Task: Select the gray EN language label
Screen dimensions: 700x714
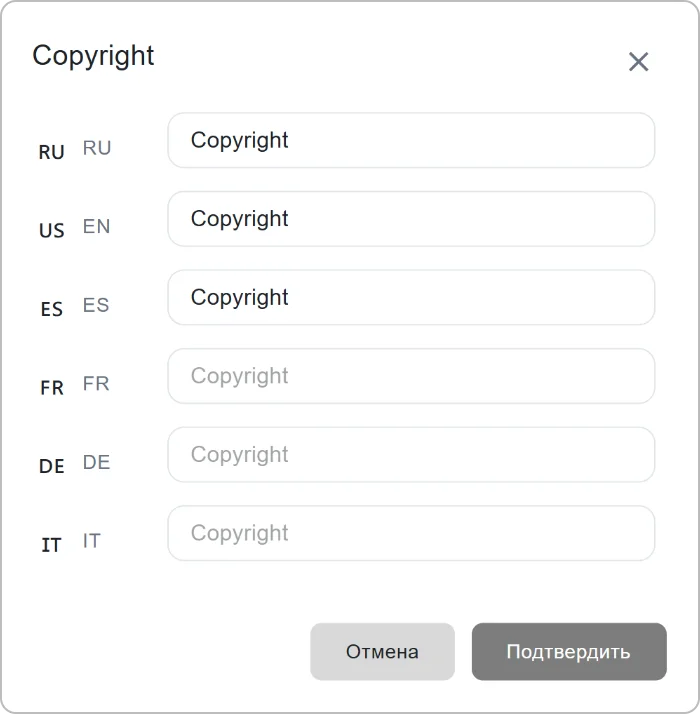Action: (96, 226)
